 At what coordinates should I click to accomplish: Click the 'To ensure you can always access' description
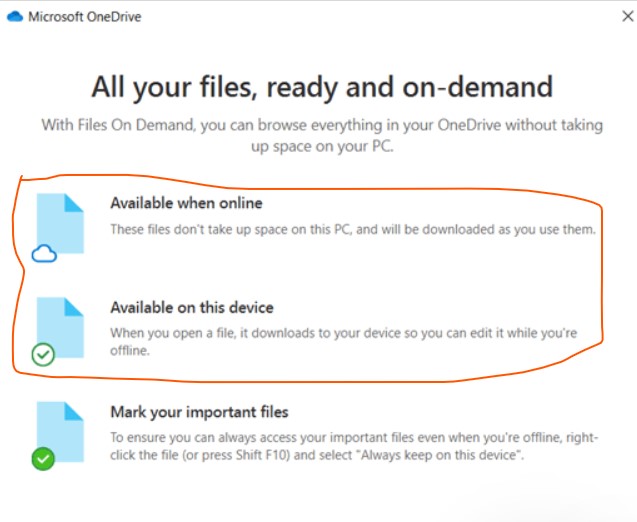pyautogui.click(x=354, y=446)
